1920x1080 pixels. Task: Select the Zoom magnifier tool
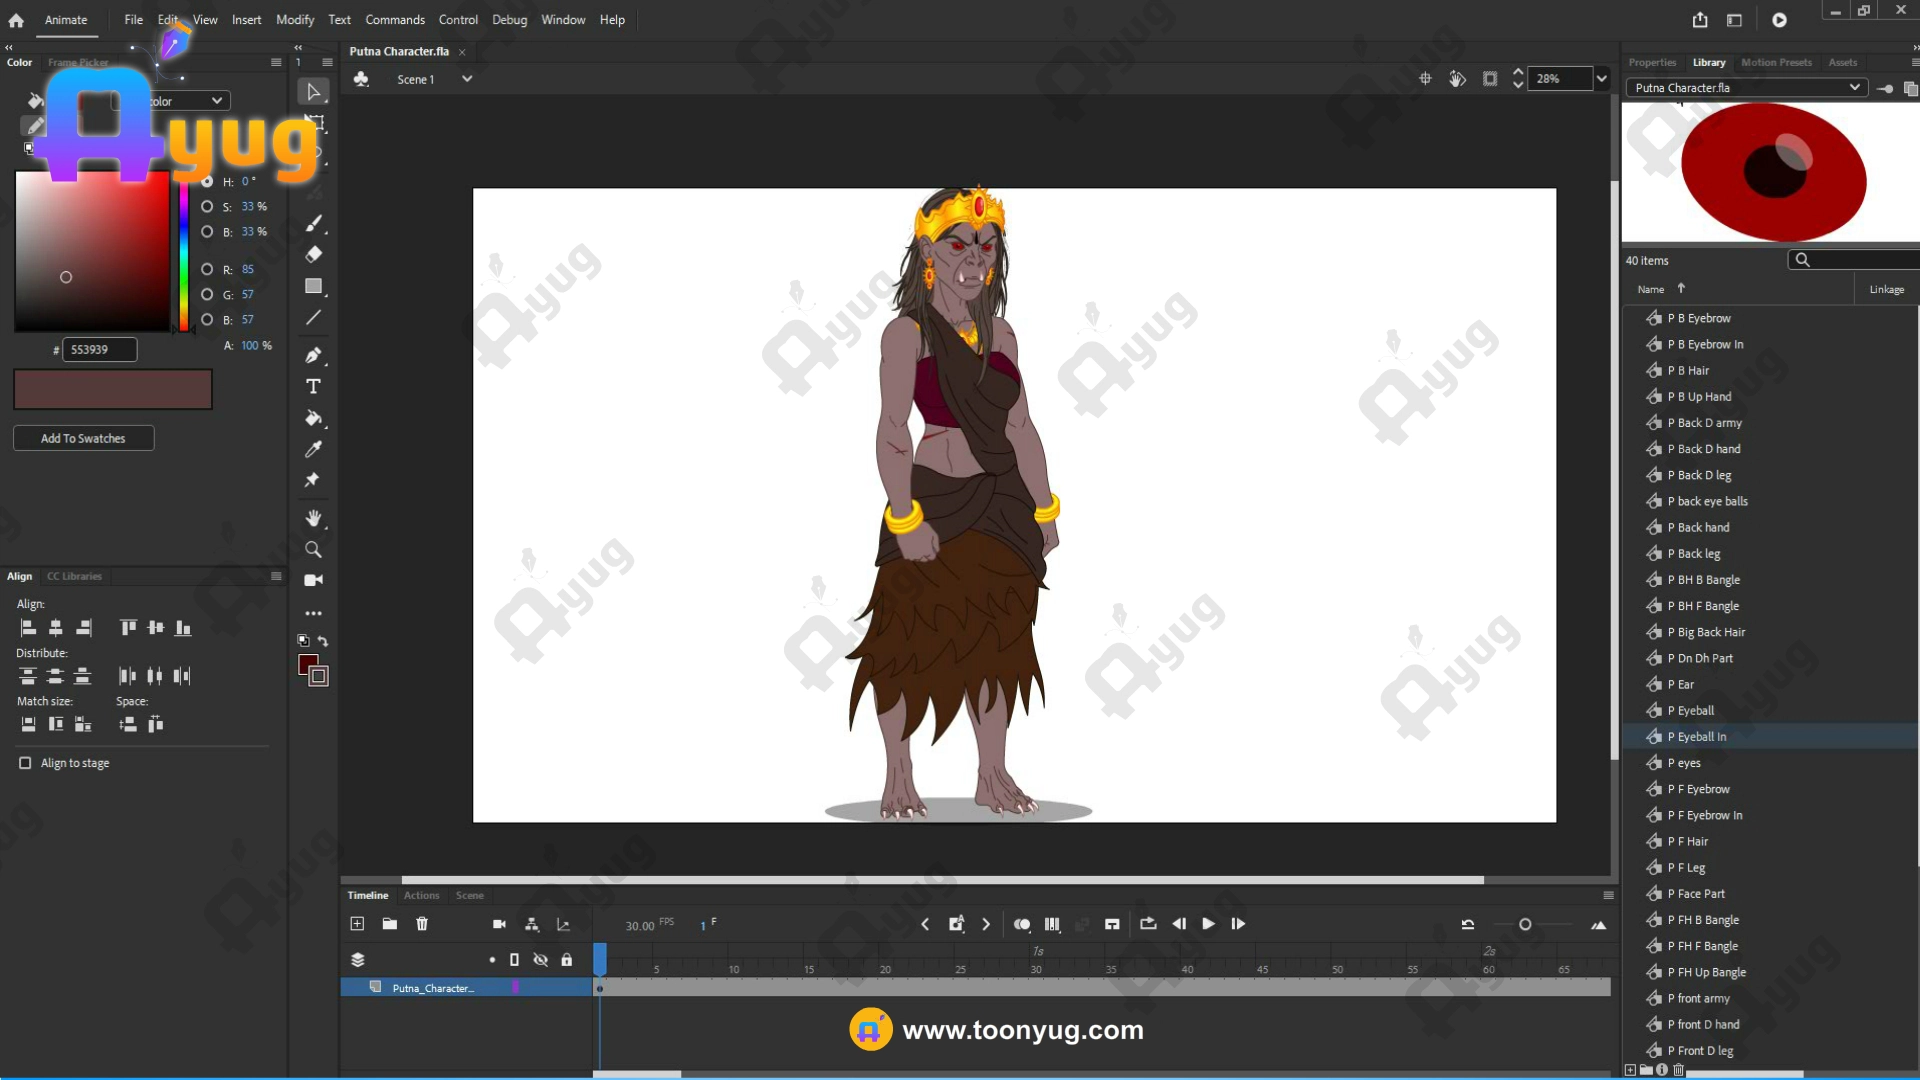click(x=313, y=549)
